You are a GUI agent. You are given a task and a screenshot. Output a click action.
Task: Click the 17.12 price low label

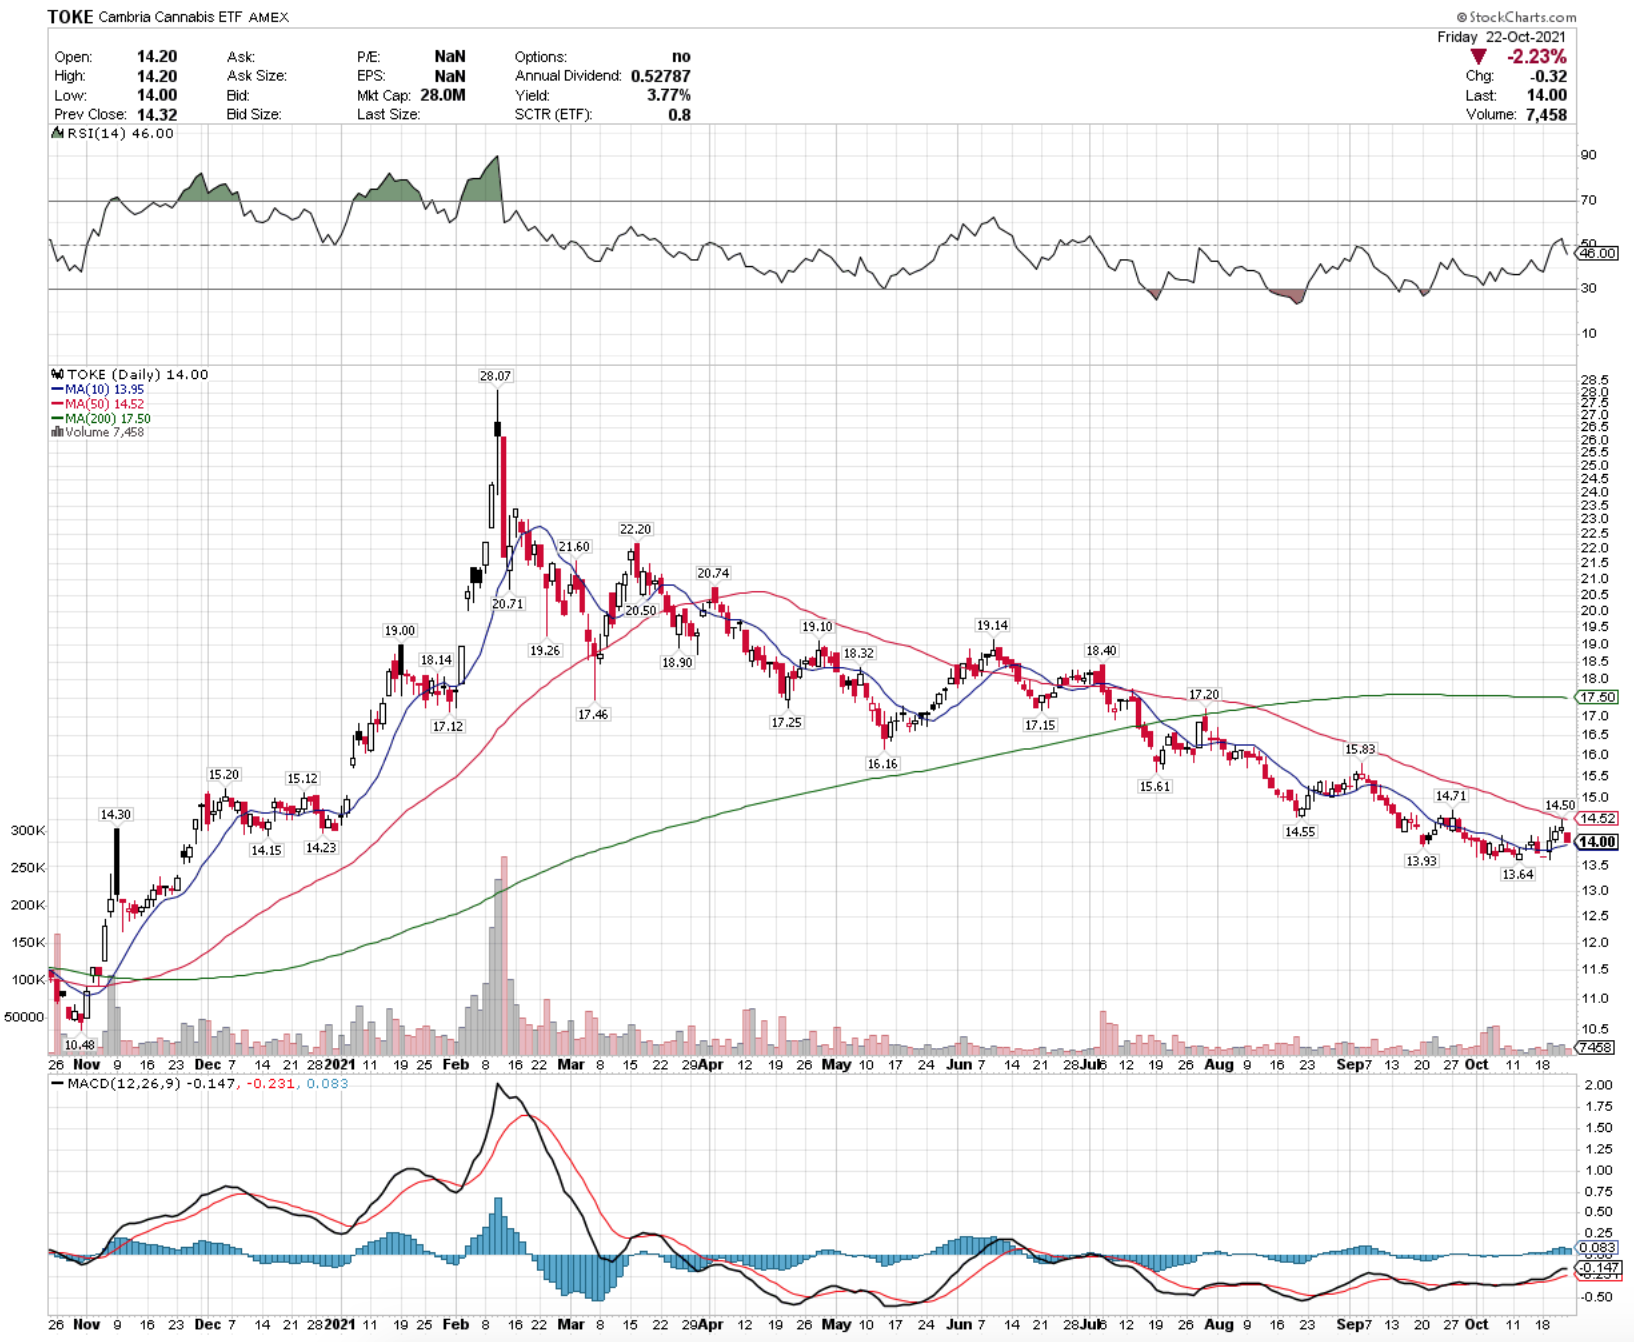pyautogui.click(x=448, y=726)
